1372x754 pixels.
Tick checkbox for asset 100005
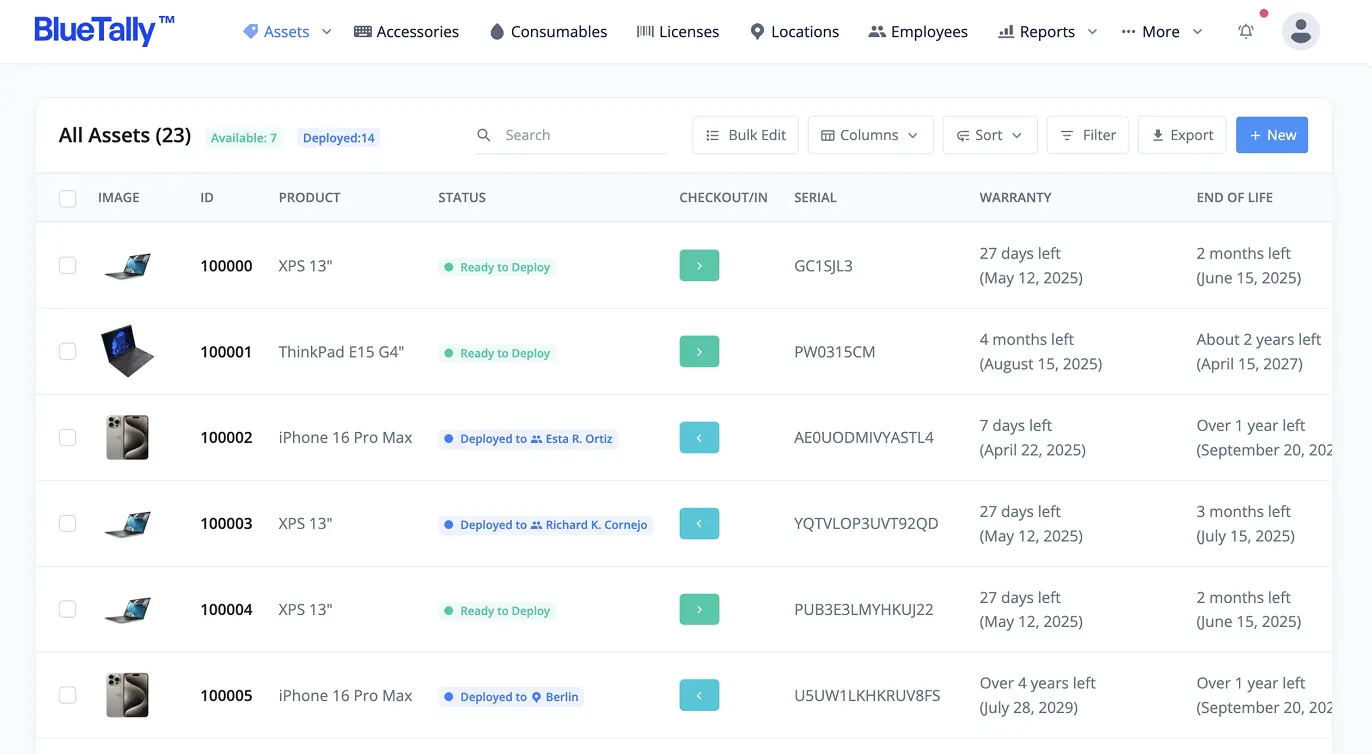coord(68,696)
